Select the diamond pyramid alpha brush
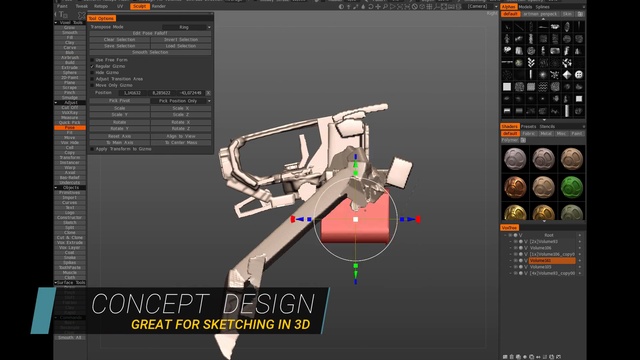Viewport: 640px width, 360px height. click(567, 75)
